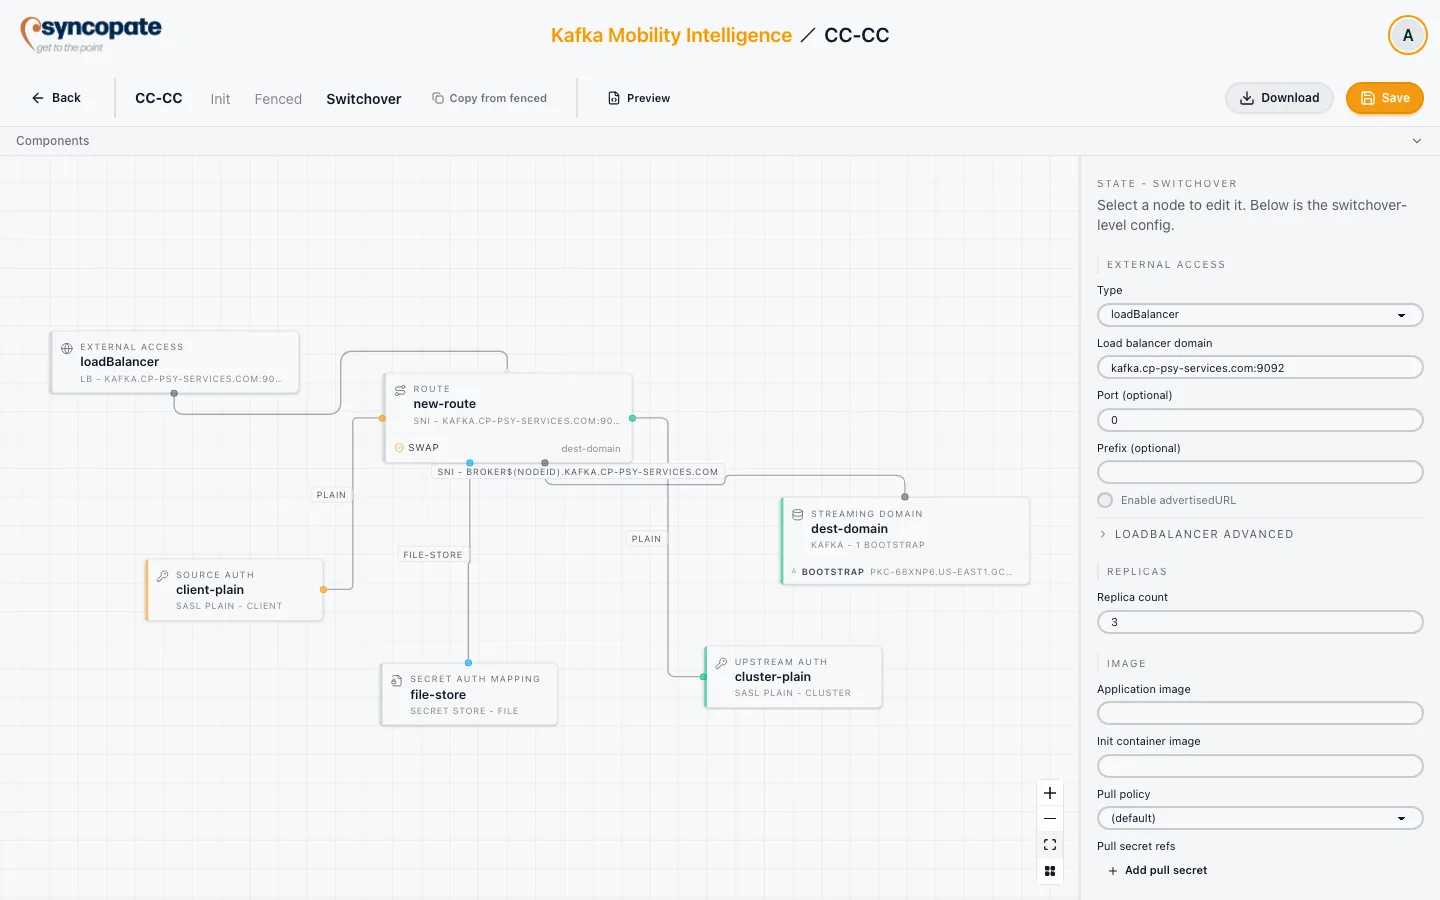Image resolution: width=1440 pixels, height=900 pixels.
Task: Click the Copy from fenced copy icon
Action: [x=438, y=98]
